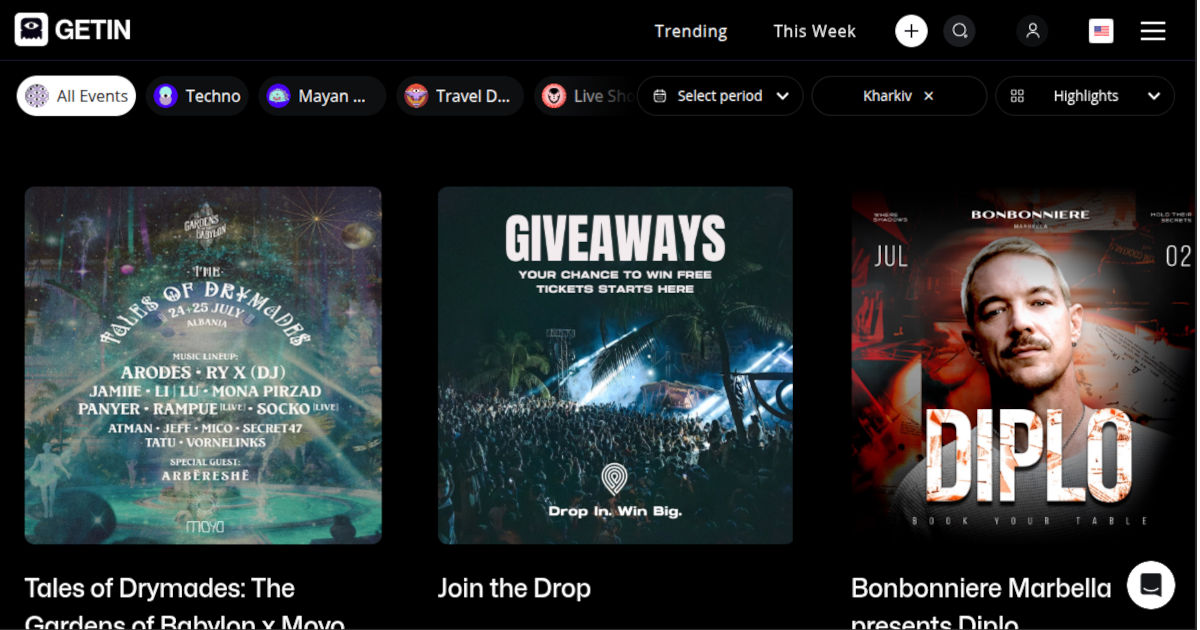1200x630 pixels.
Task: Click the grid icon beside Highlights
Action: 1017,96
